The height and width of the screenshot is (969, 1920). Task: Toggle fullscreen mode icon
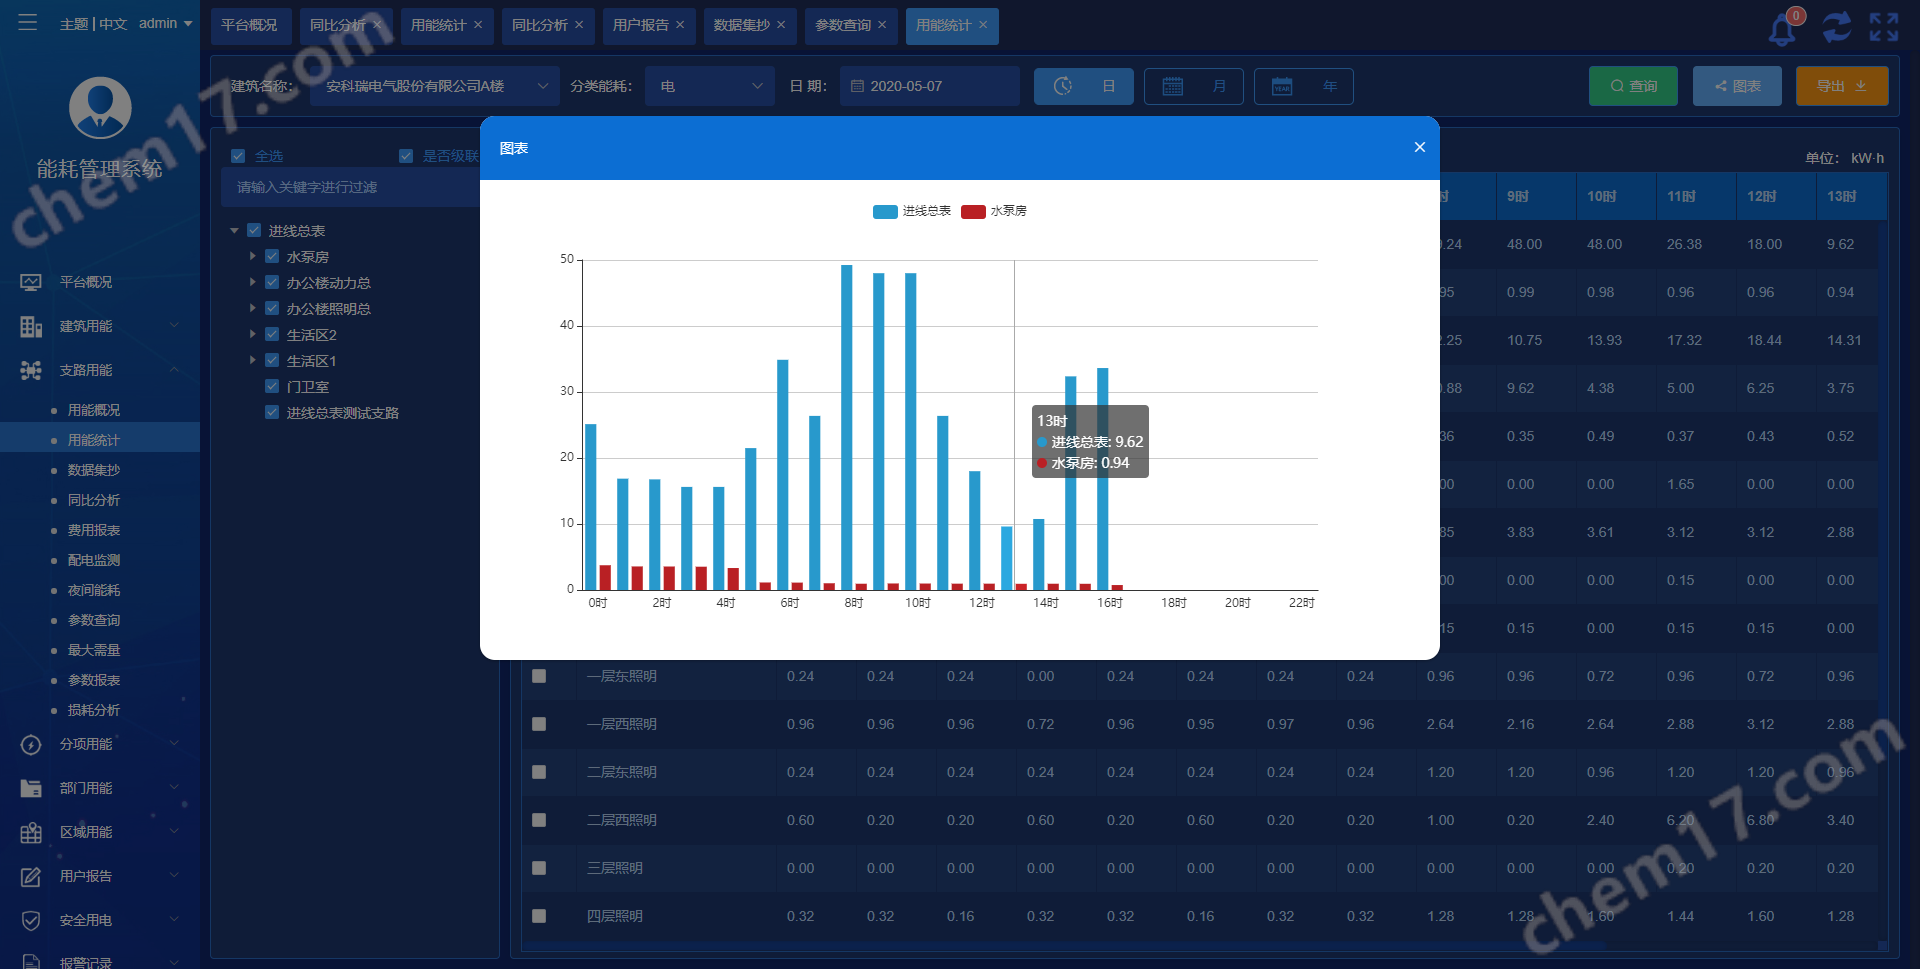1884,27
